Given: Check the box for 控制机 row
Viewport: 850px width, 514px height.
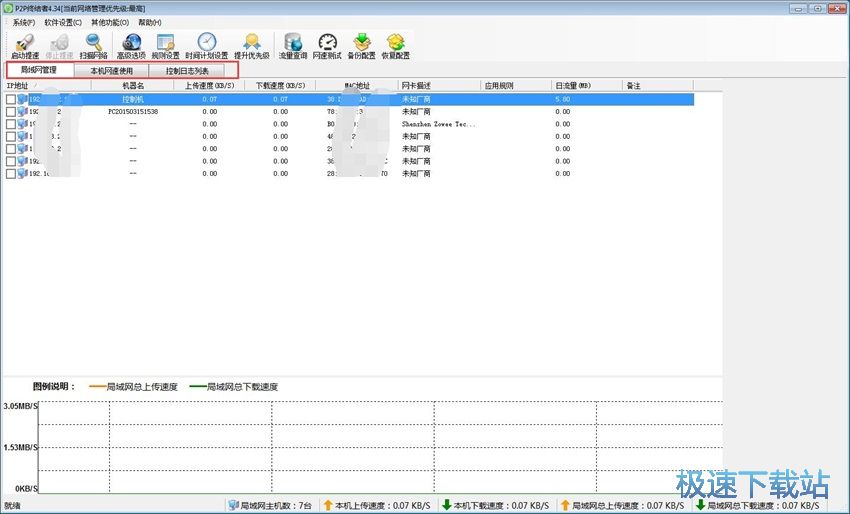Looking at the screenshot, I should click(x=11, y=99).
